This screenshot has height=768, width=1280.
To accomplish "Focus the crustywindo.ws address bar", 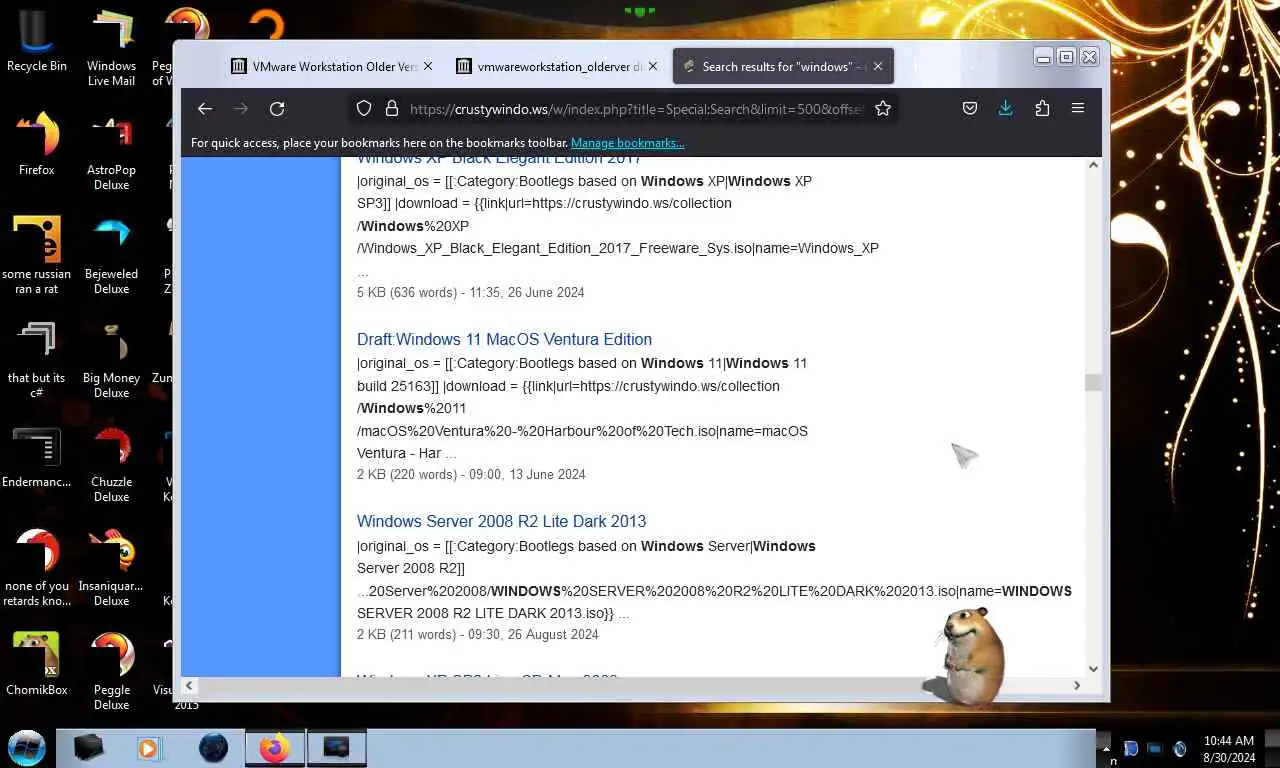I will point(635,108).
